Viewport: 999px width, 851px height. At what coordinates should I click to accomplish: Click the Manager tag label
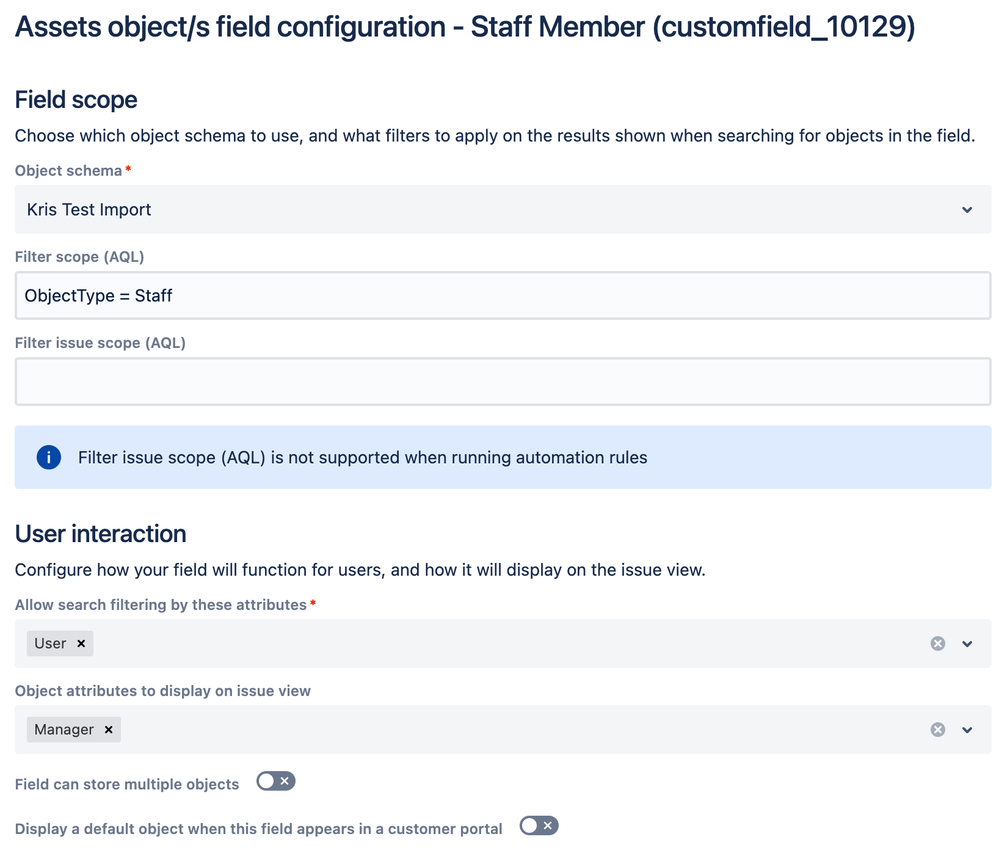pos(64,730)
